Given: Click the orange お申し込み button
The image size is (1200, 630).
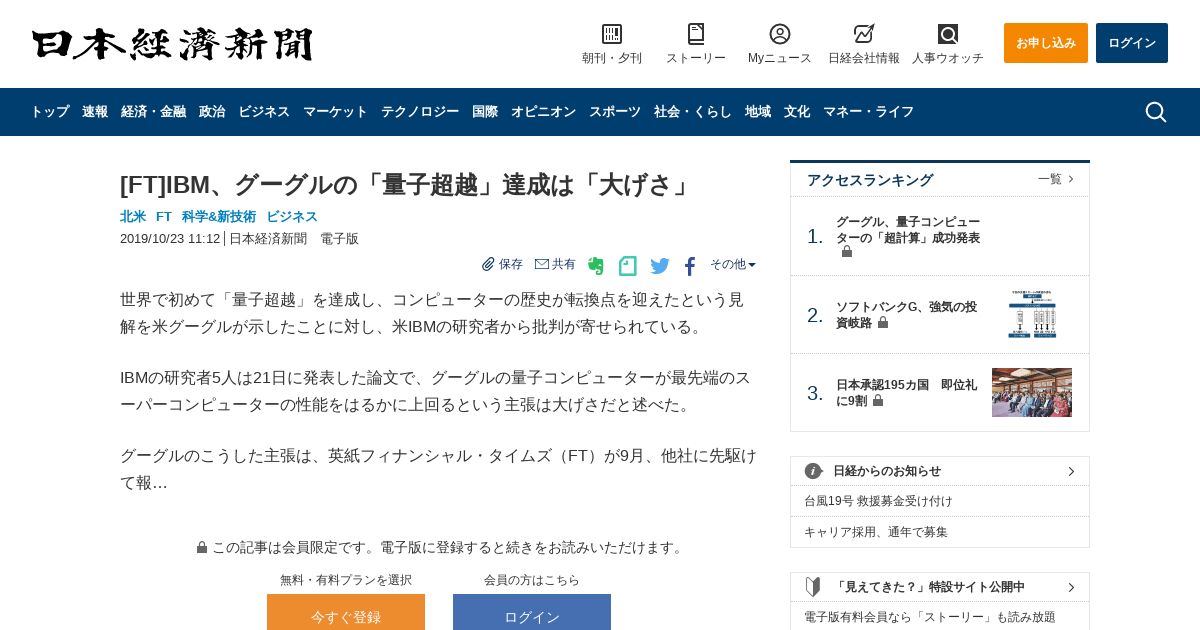Looking at the screenshot, I should point(1046,43).
